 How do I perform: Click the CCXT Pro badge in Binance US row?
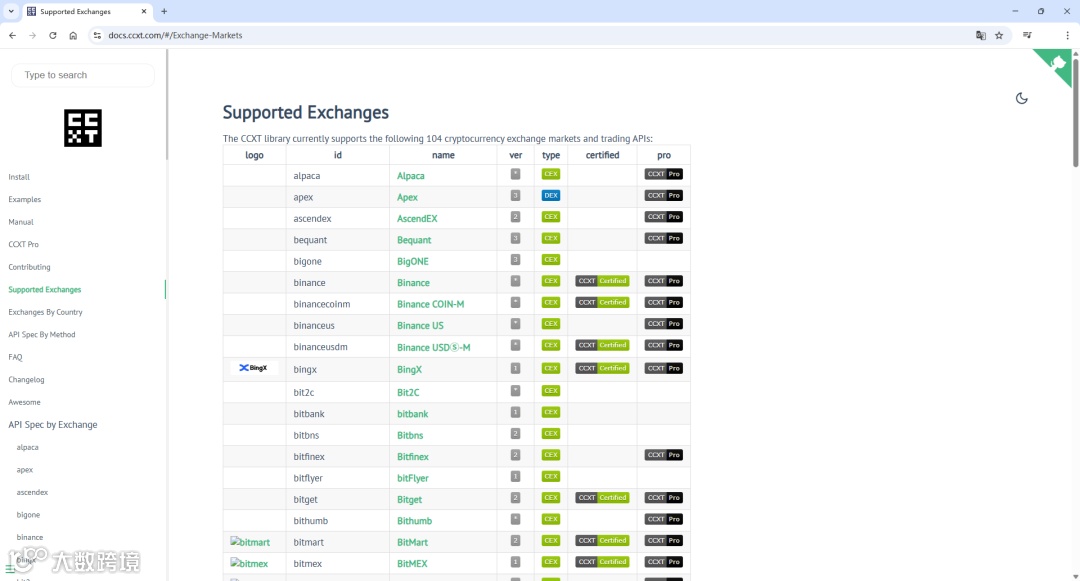click(663, 324)
